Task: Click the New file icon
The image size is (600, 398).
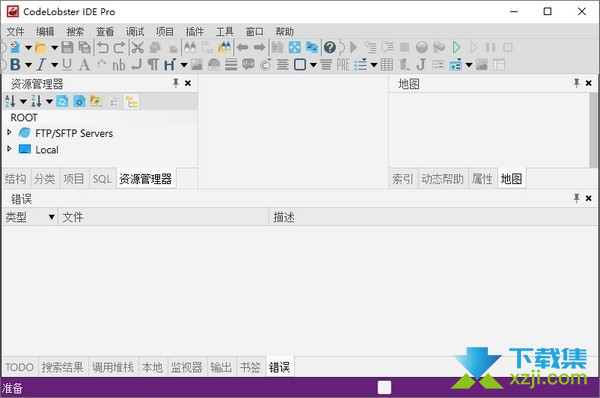Action: coord(15,47)
